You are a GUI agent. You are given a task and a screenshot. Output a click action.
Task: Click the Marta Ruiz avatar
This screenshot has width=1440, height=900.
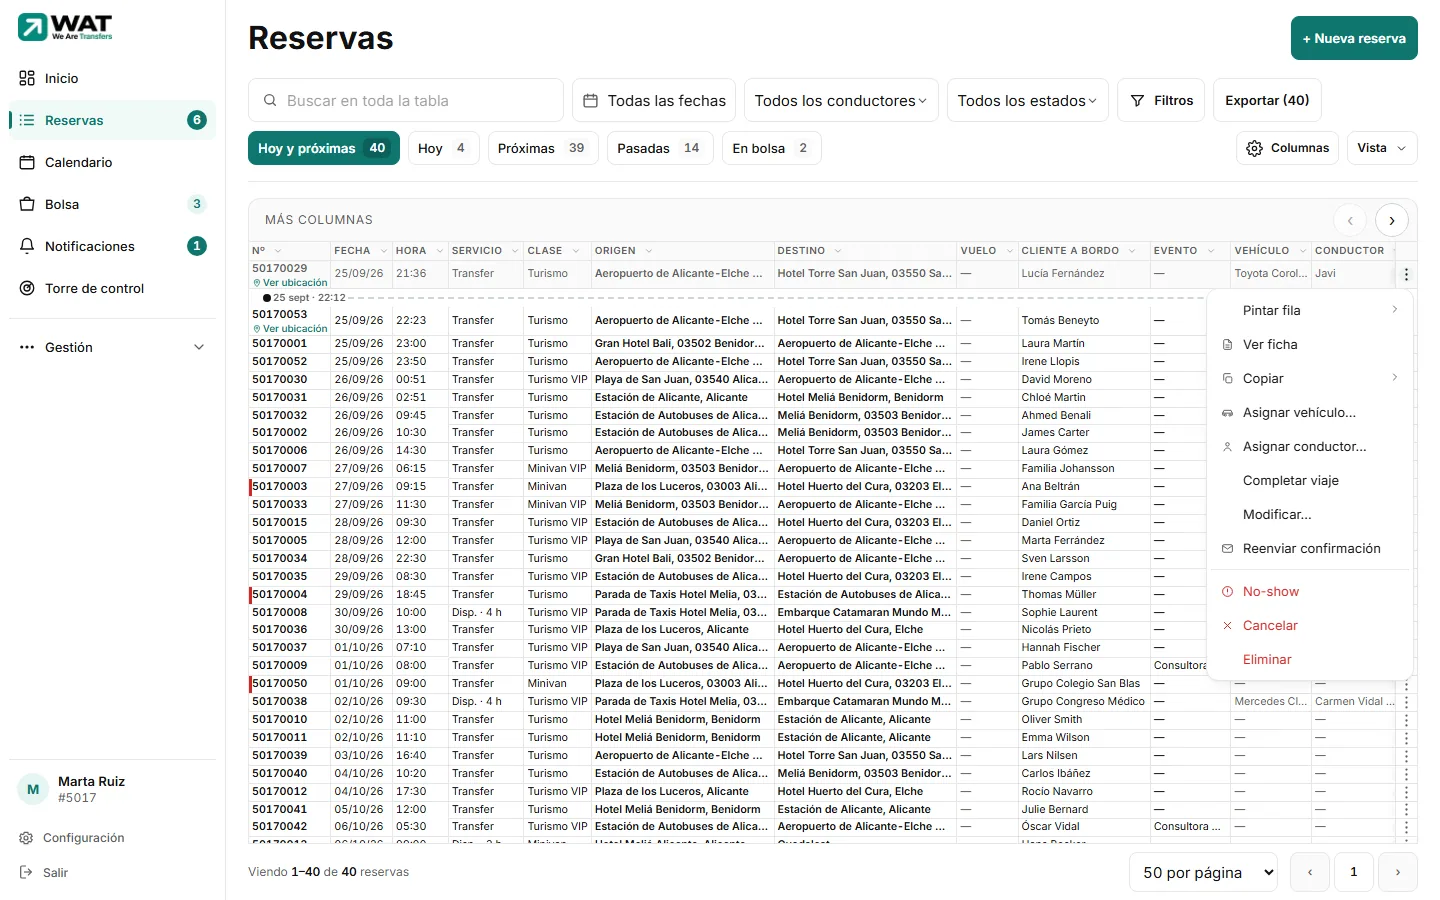33,789
